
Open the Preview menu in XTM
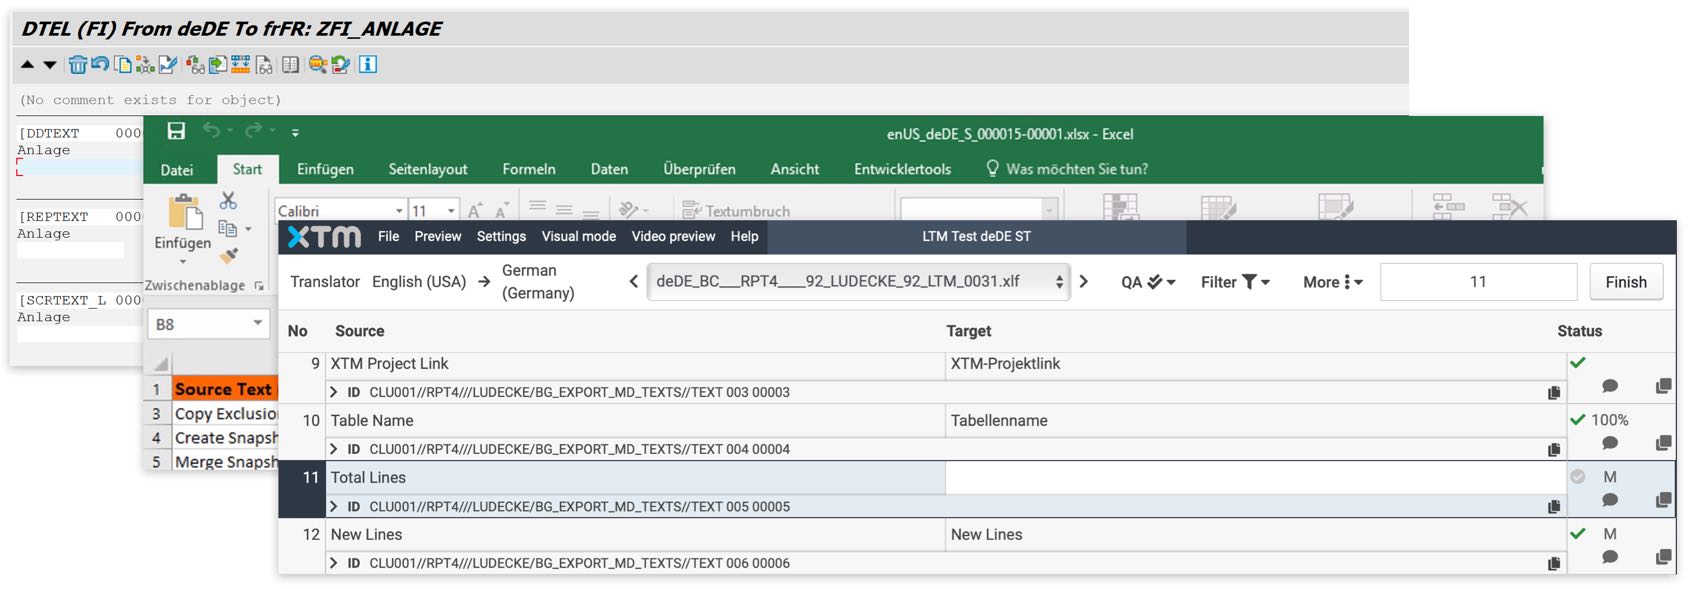click(438, 237)
